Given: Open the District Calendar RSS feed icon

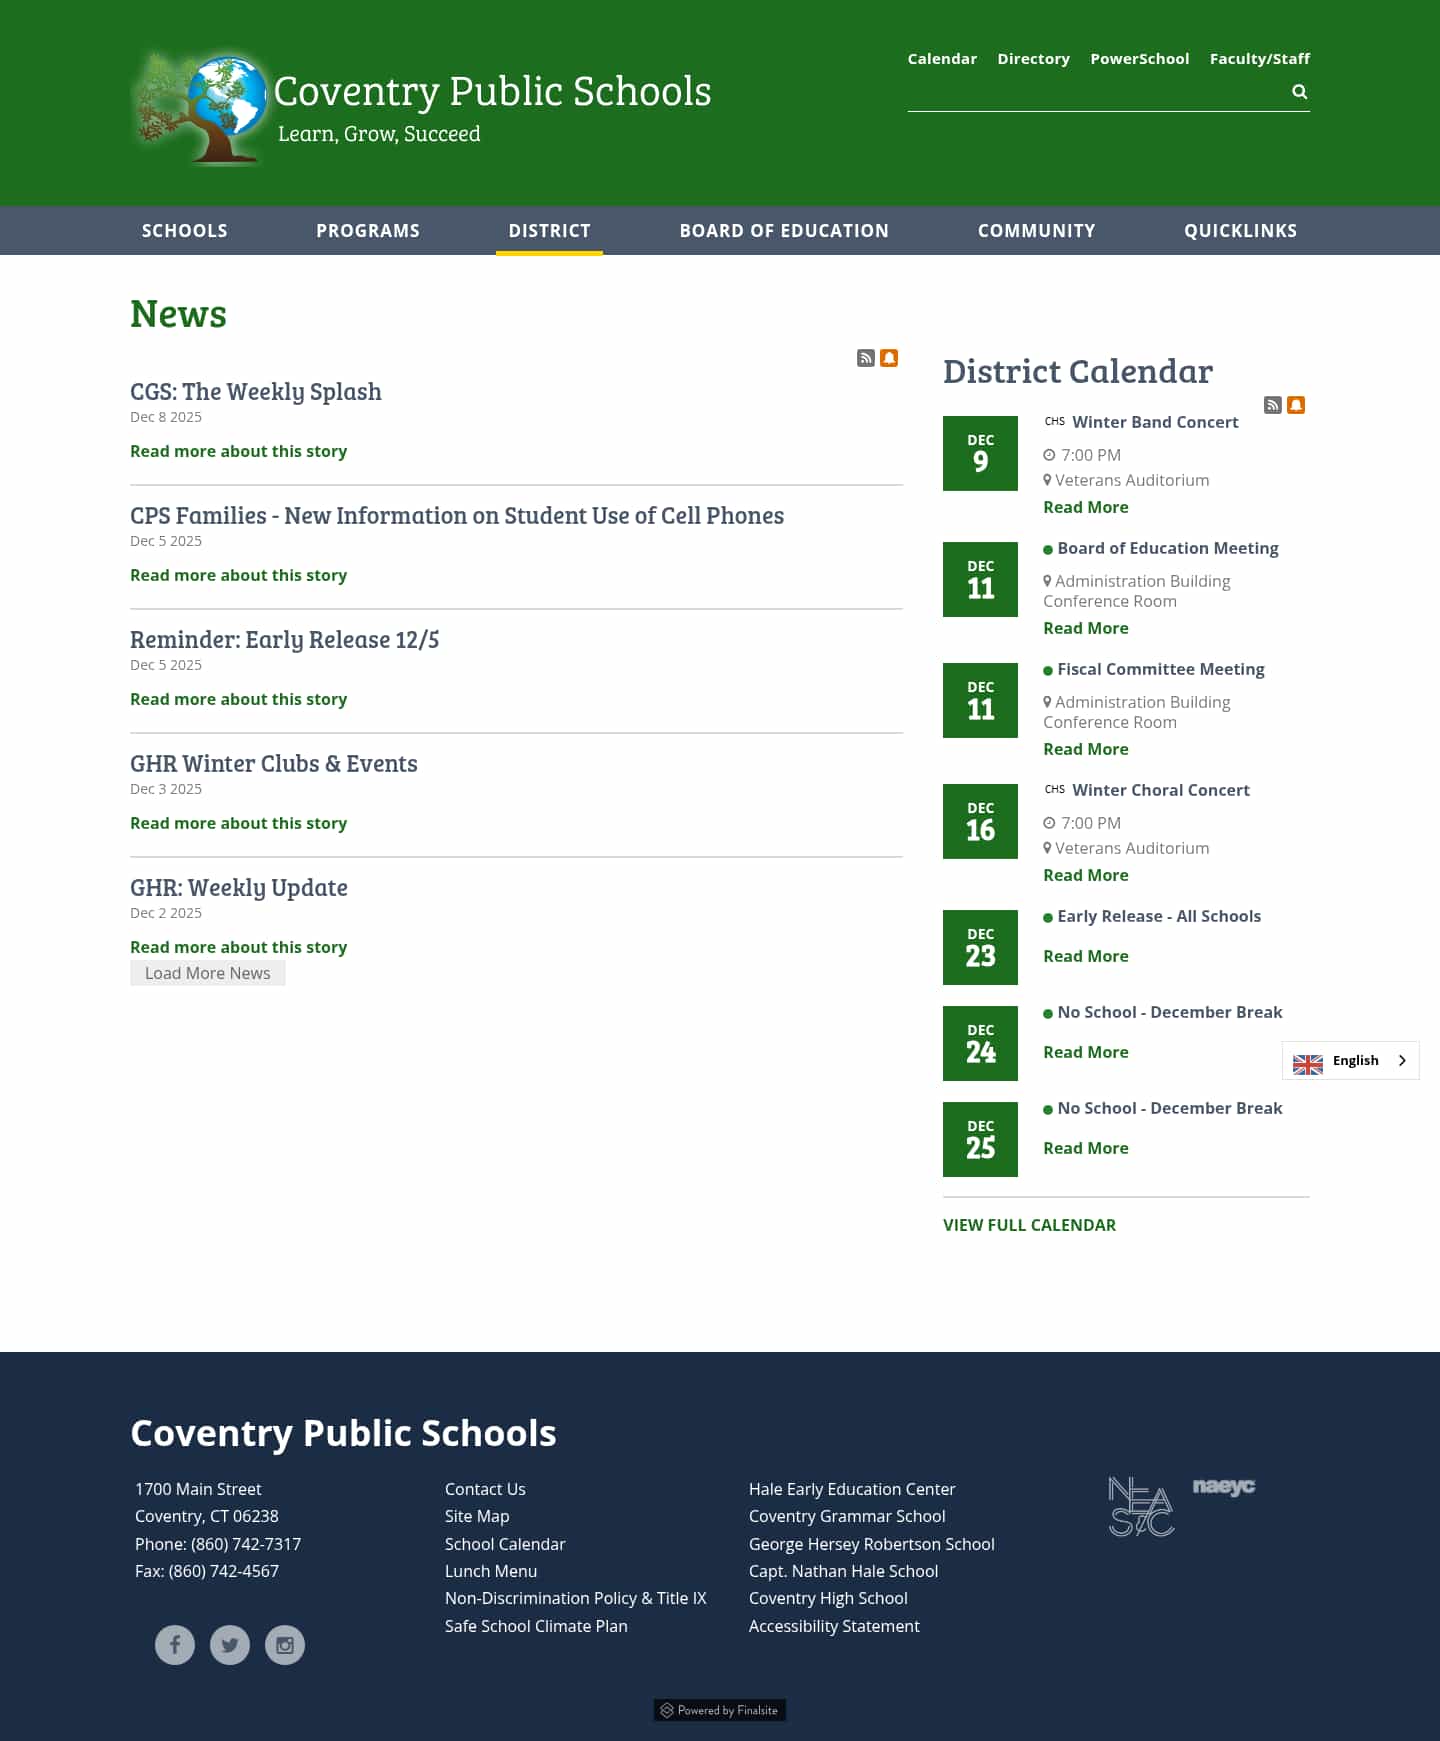Looking at the screenshot, I should click(x=1272, y=405).
